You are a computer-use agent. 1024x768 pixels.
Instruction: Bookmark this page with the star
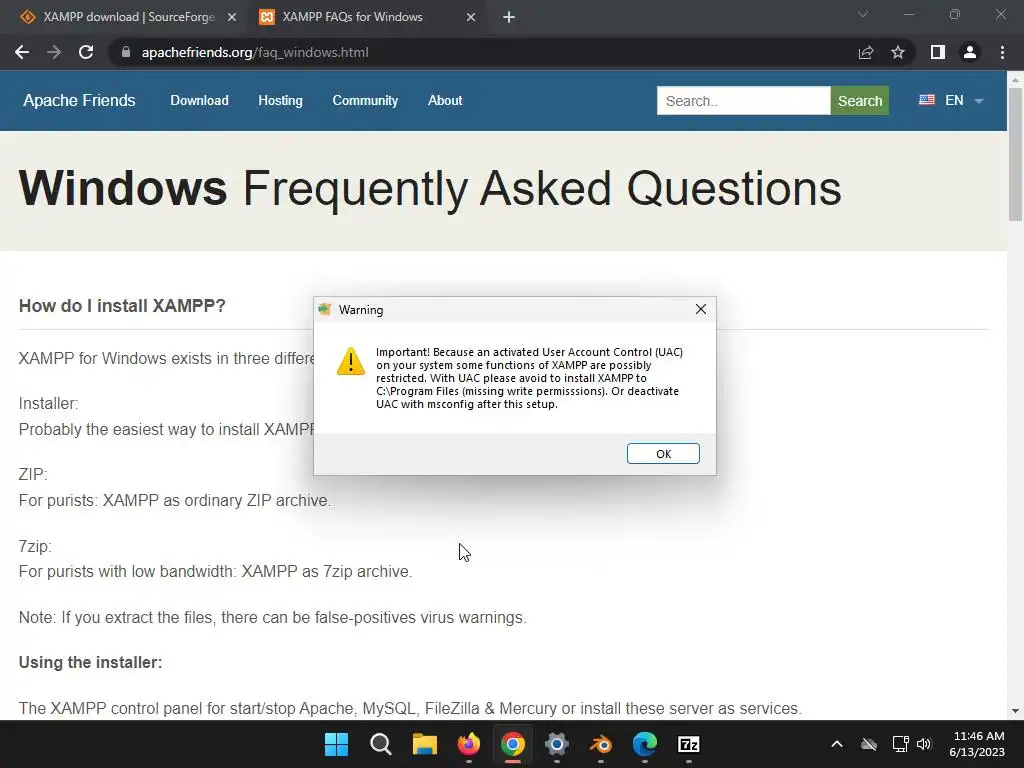click(x=898, y=52)
